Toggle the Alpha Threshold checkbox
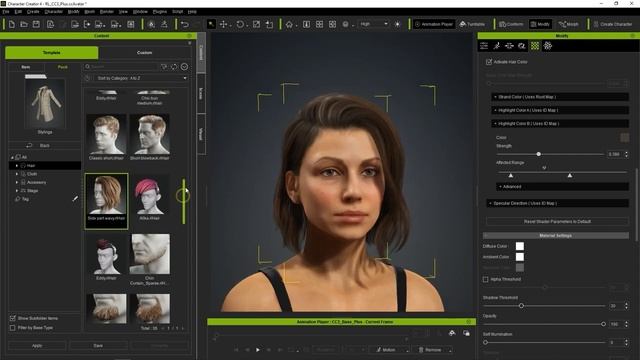Image resolution: width=640 pixels, height=360 pixels. [486, 279]
